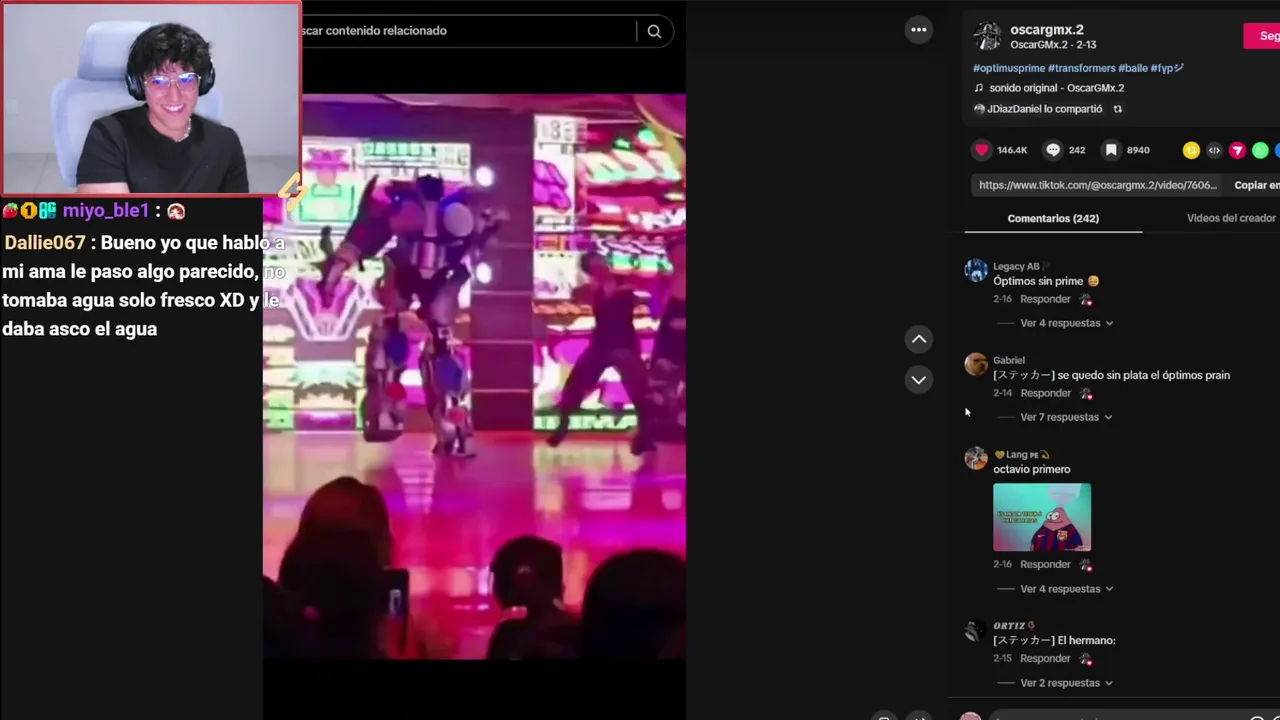This screenshot has width=1280, height=720.
Task: Click Responder on Lang's comment
Action: 1045,564
